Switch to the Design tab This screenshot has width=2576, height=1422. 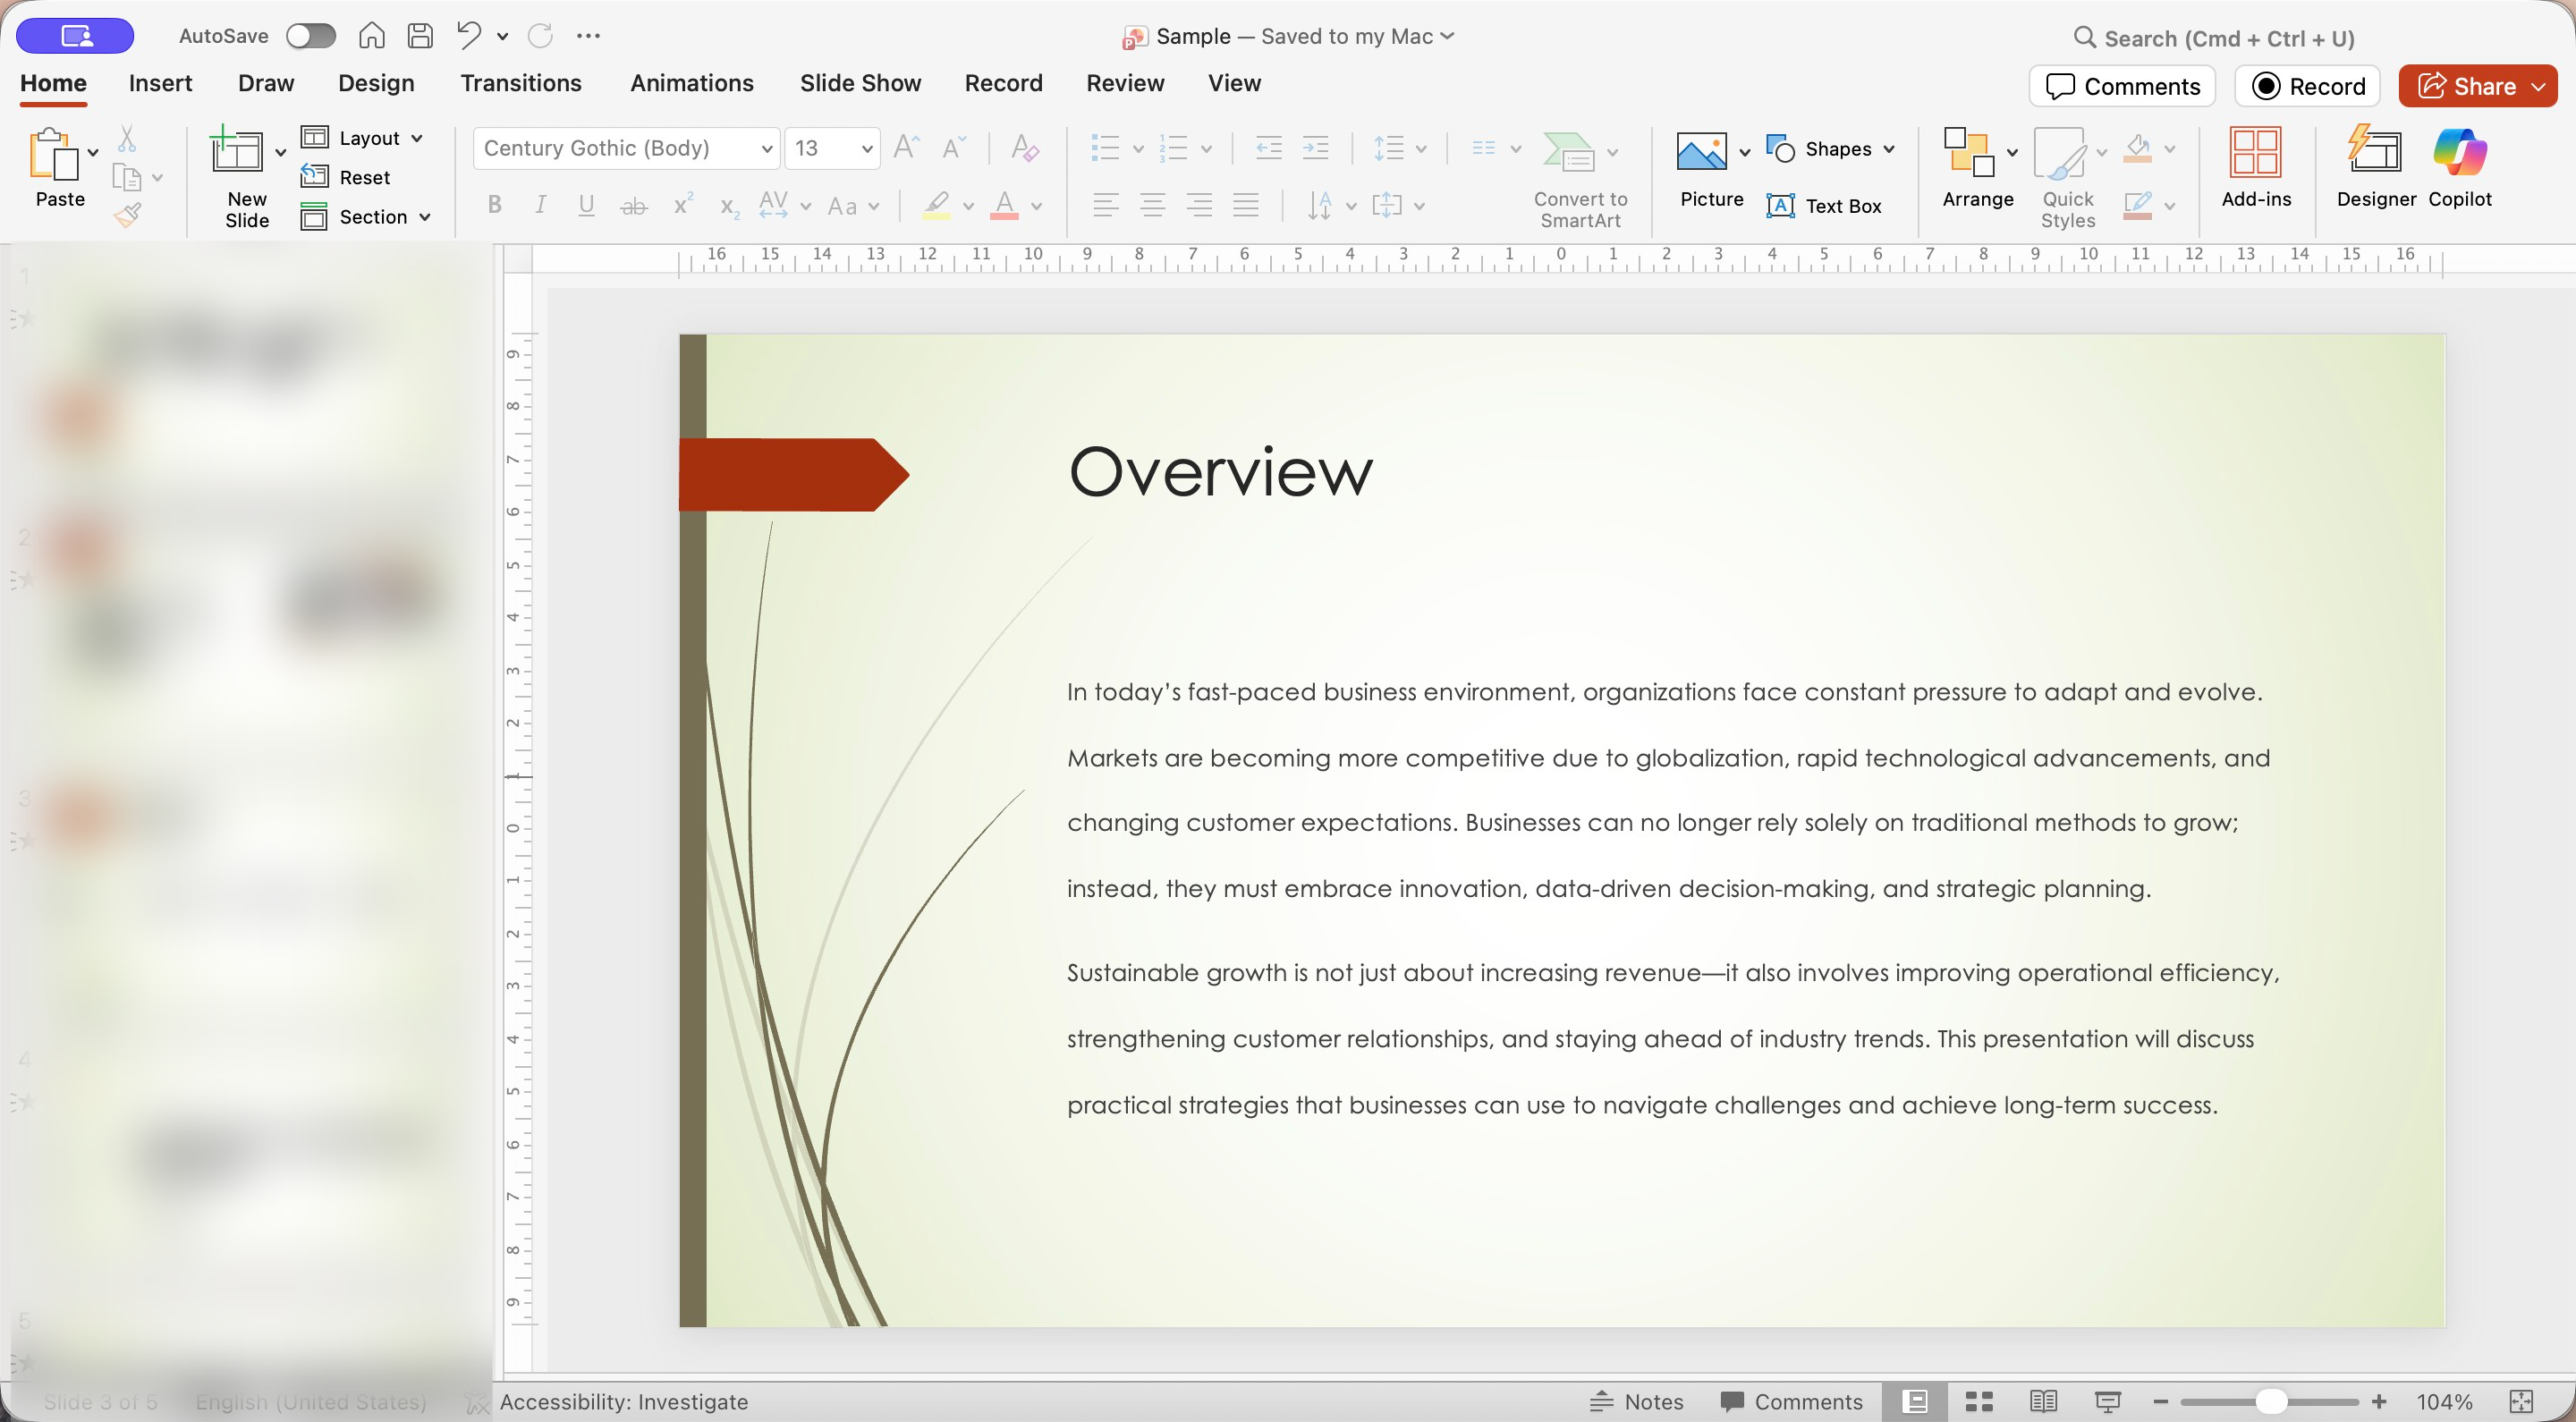(x=376, y=83)
